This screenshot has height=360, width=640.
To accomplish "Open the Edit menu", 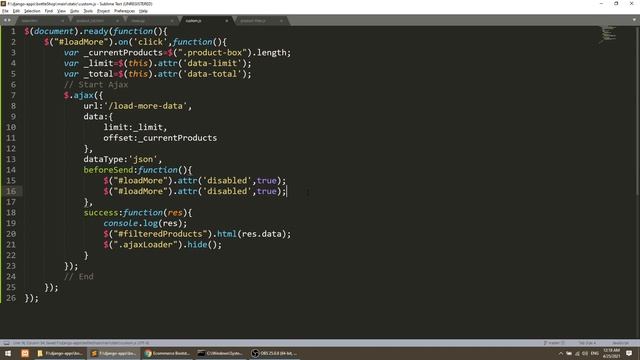I will (x=16, y=11).
